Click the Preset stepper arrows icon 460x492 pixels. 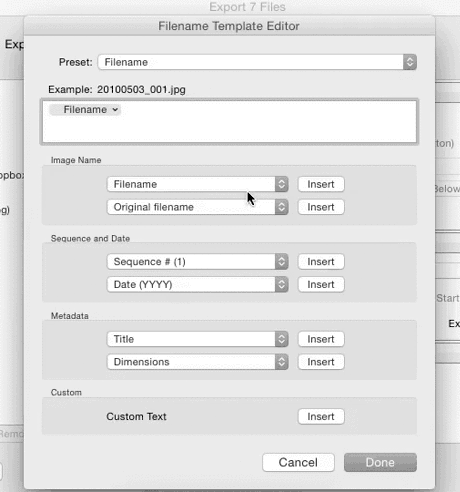pos(410,62)
